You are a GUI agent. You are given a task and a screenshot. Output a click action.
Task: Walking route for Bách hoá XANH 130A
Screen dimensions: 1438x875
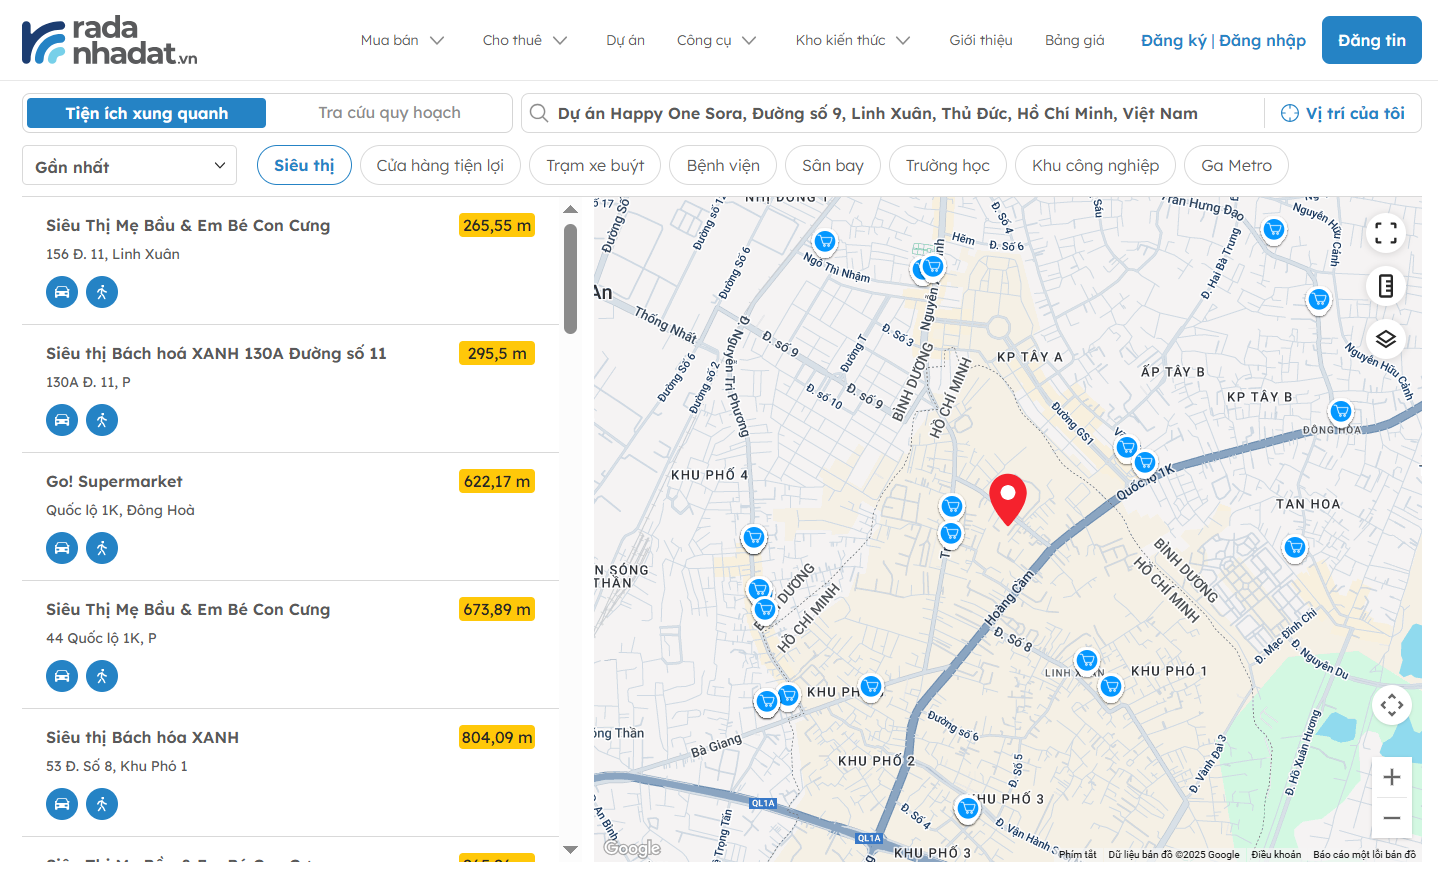[x=102, y=420]
